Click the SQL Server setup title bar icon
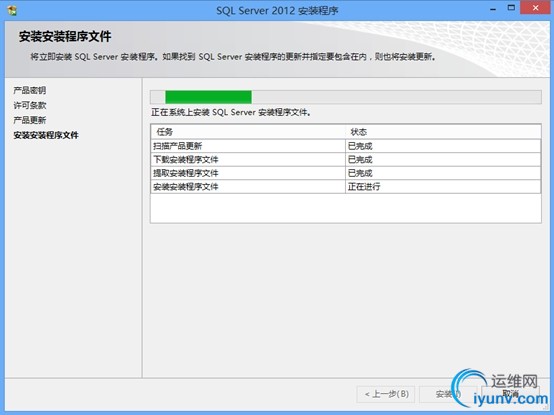 (12, 10)
